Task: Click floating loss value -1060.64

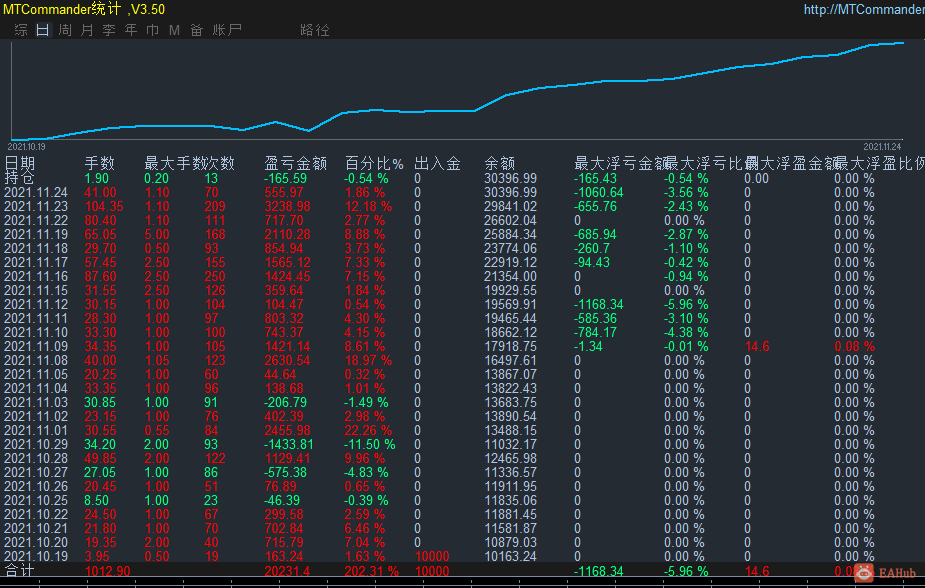Action: tap(598, 192)
